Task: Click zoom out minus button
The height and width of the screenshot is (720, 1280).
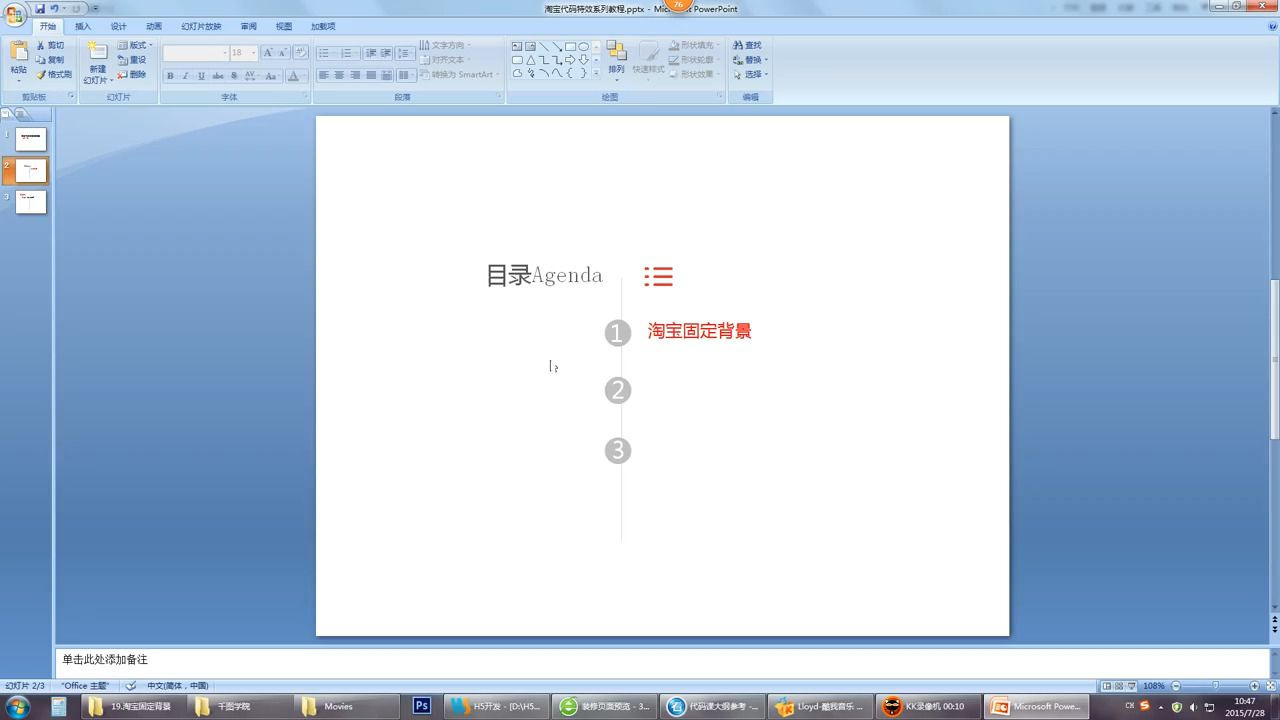Action: pyautogui.click(x=1176, y=686)
